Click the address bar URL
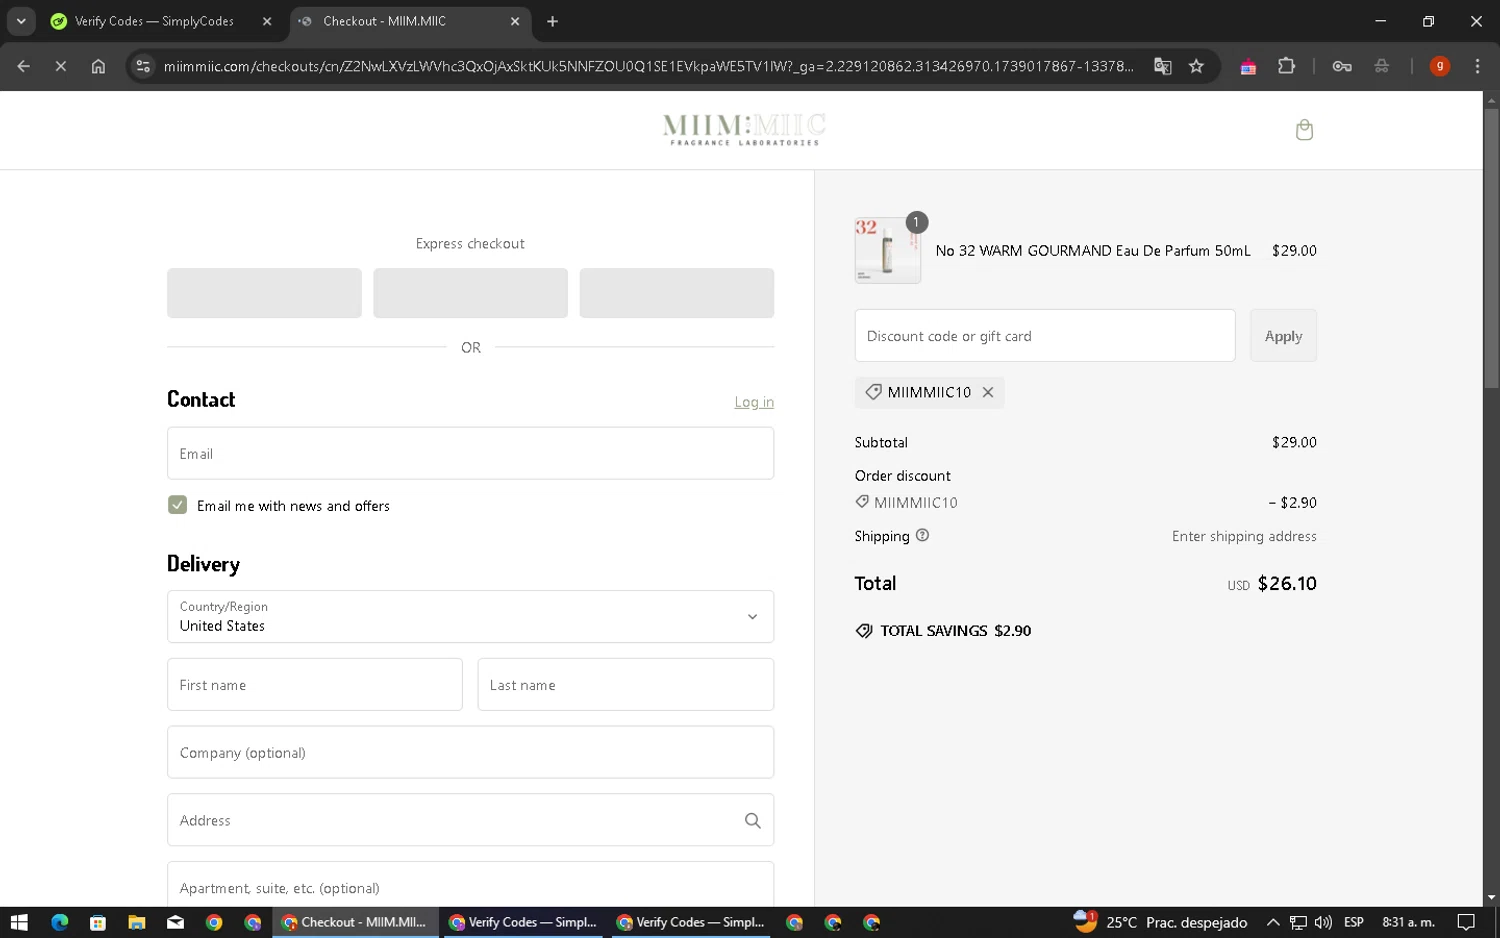 [649, 66]
